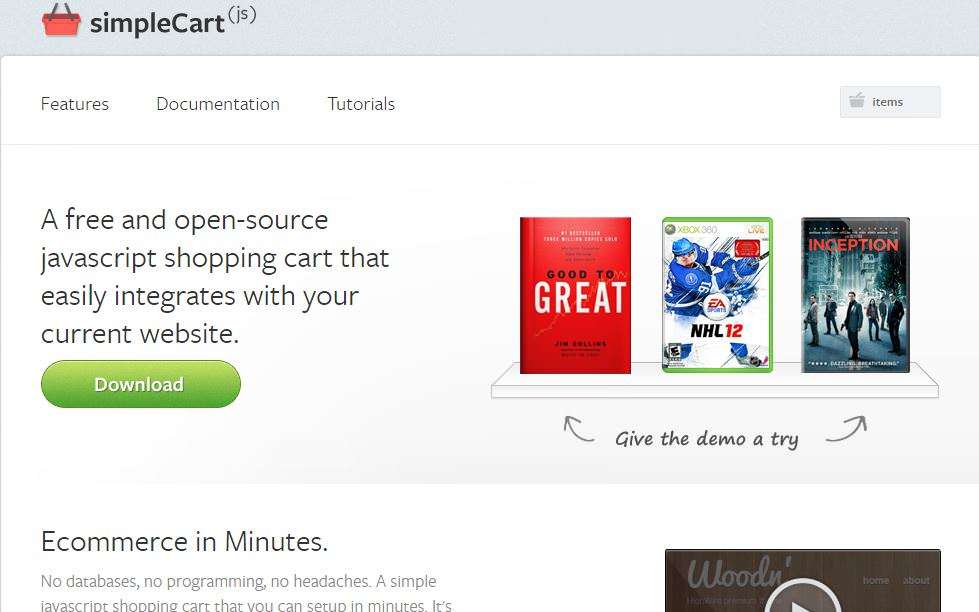Screen dimensions: 979x612
Task: Click the home link inside the video thumbnail
Action: click(x=875, y=579)
